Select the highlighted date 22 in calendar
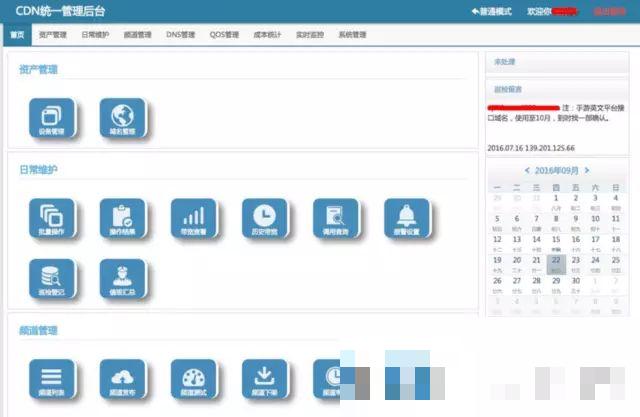The image size is (640, 417). pyautogui.click(x=556, y=264)
